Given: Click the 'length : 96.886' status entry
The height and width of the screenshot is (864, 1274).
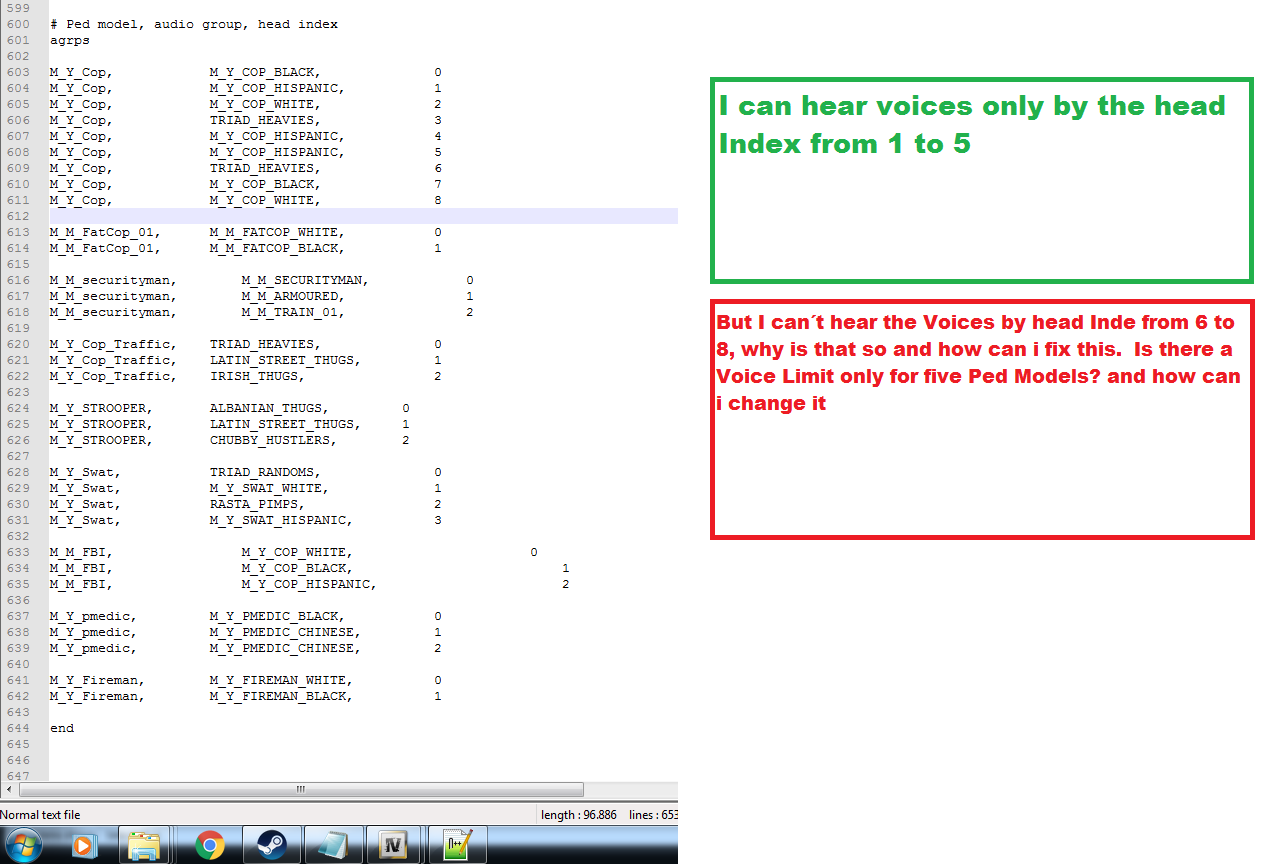Looking at the screenshot, I should [x=579, y=815].
